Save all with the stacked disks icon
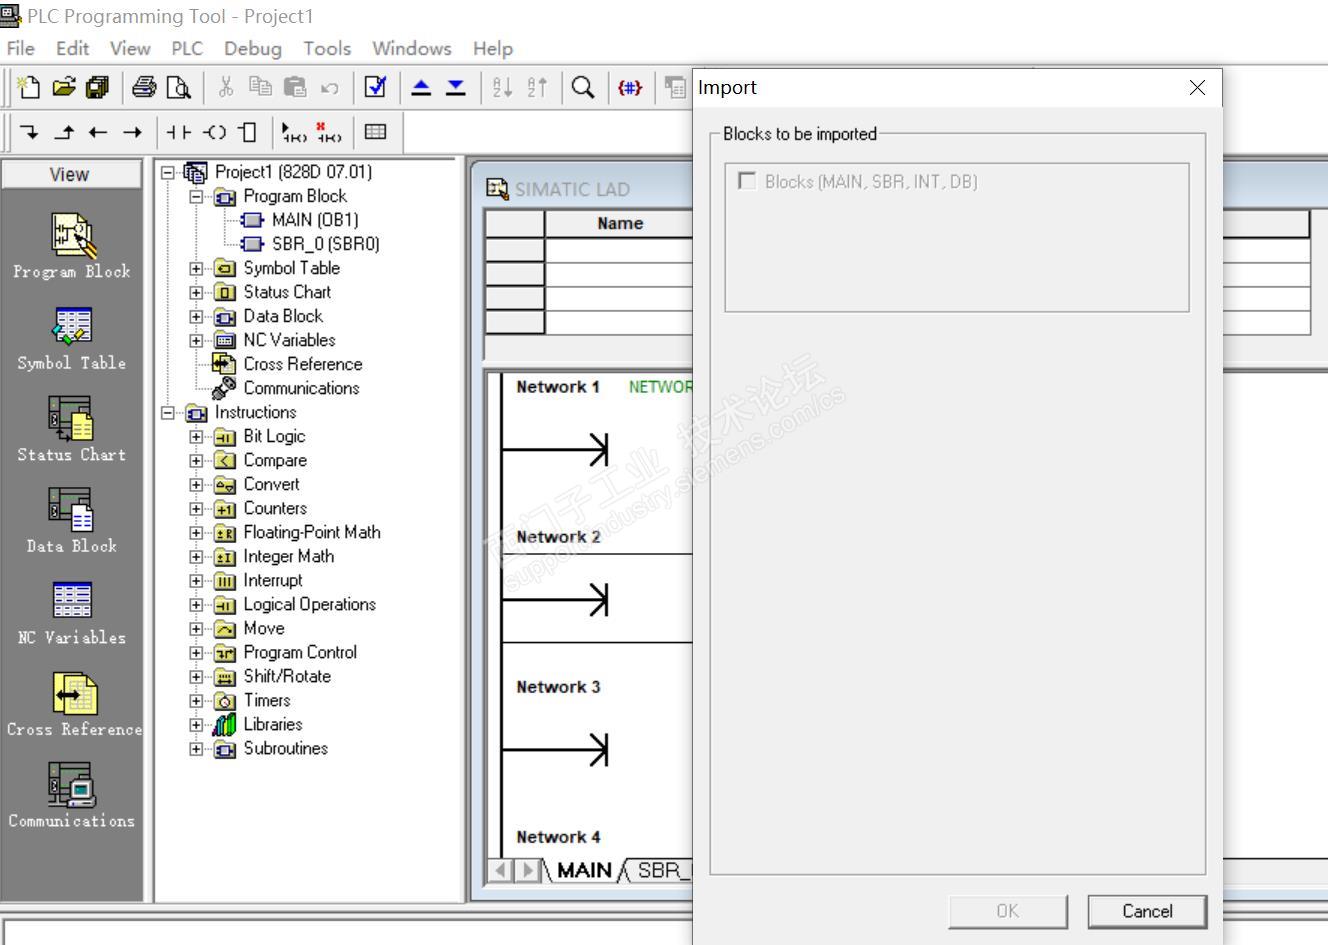This screenshot has height=945, width=1328. pos(97,88)
